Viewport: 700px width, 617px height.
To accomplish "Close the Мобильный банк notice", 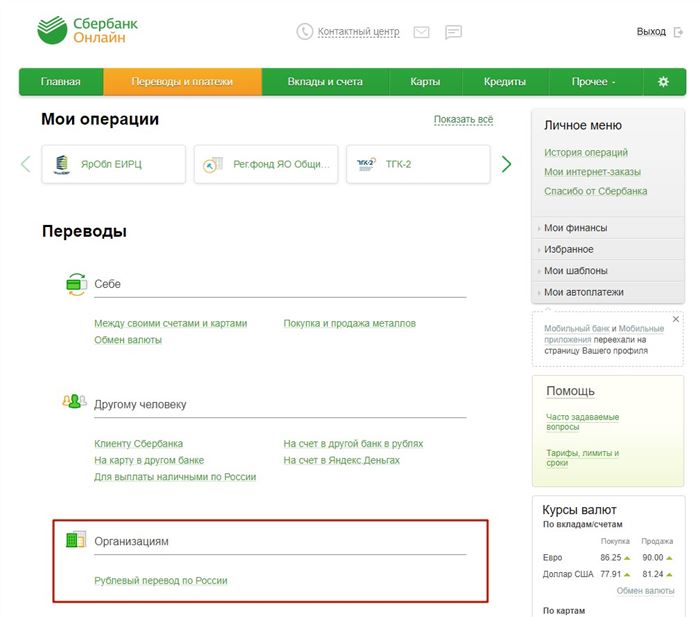I will tap(676, 319).
